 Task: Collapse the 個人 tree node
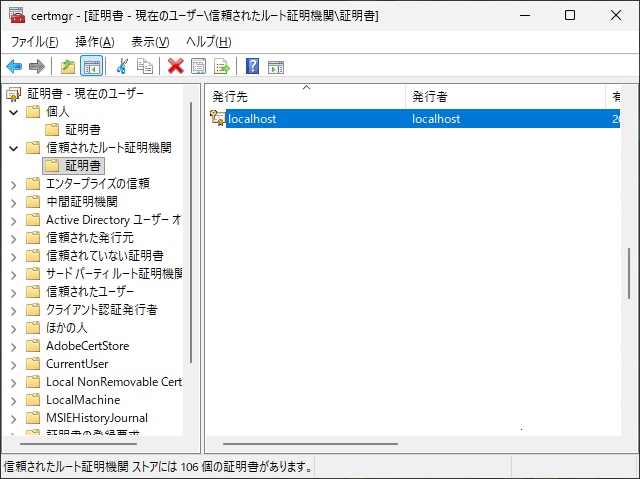[x=14, y=111]
